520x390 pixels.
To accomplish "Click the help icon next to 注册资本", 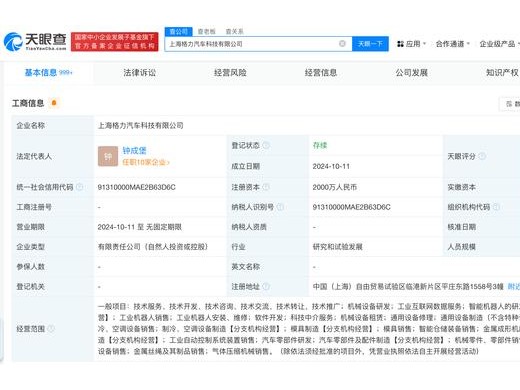I will click(266, 187).
